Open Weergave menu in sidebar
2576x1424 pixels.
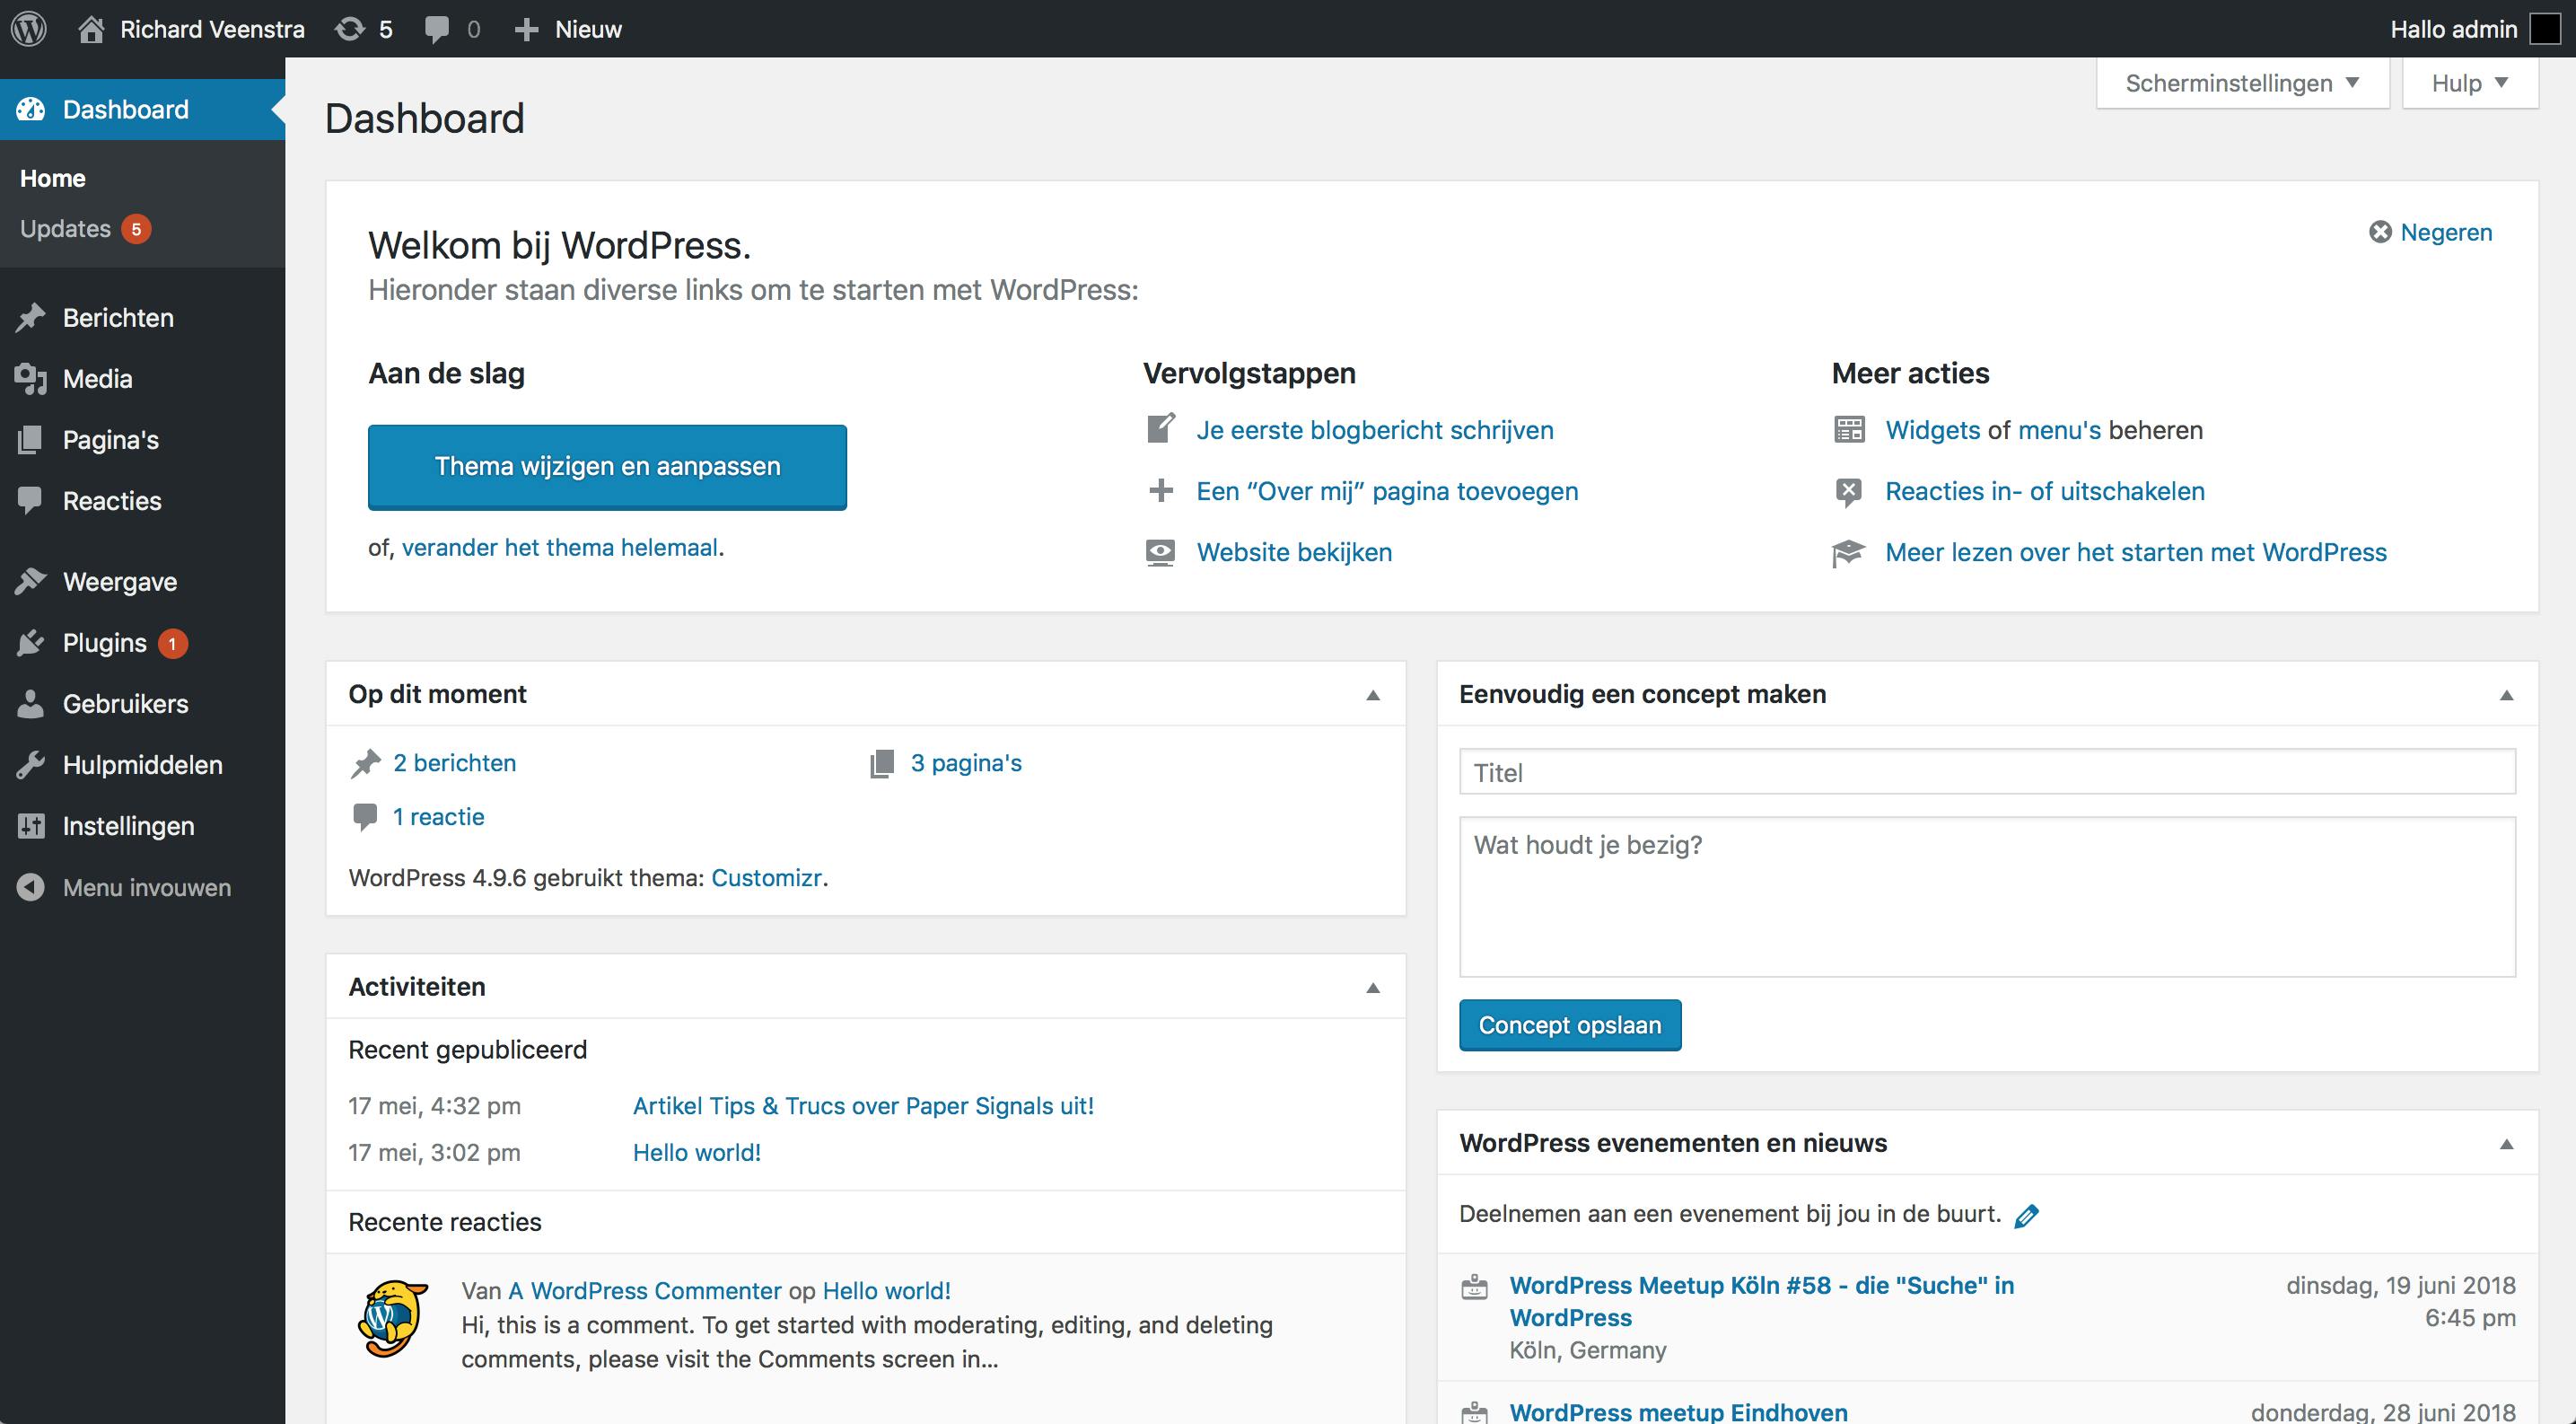click(120, 582)
